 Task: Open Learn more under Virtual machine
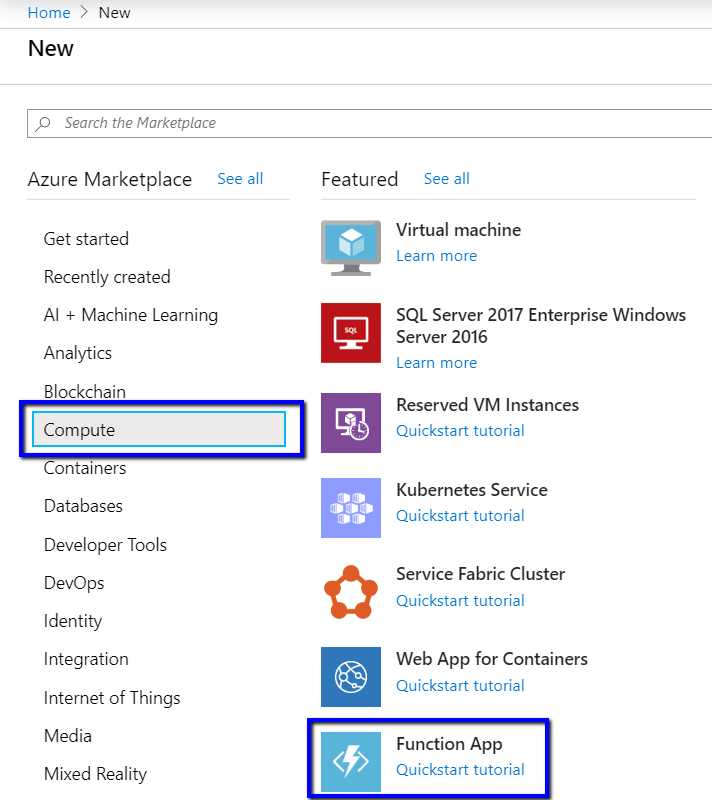point(436,256)
